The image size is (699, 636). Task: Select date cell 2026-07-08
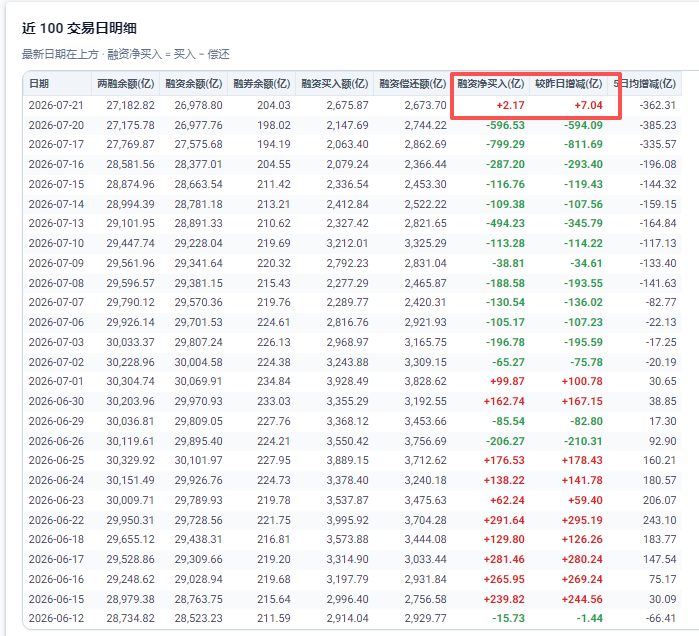click(x=56, y=283)
